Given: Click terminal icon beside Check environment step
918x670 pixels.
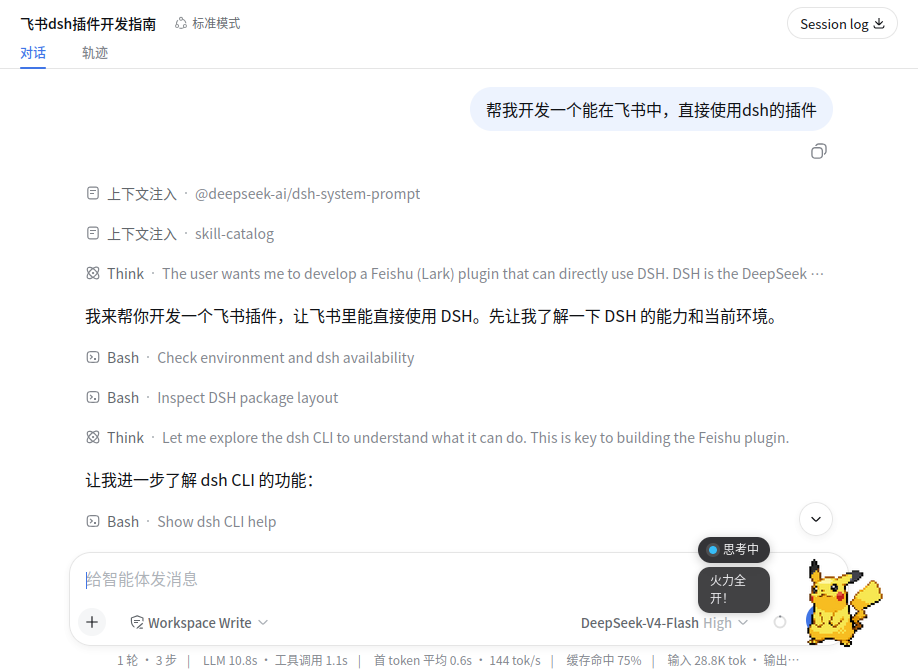Looking at the screenshot, I should pyautogui.click(x=93, y=357).
